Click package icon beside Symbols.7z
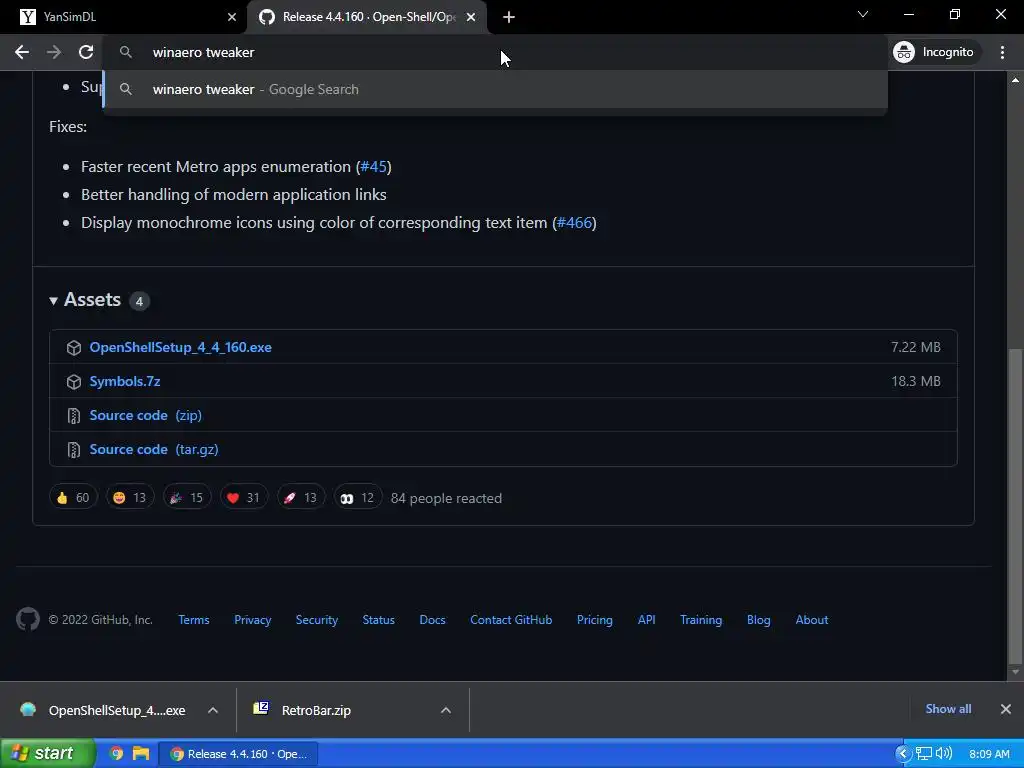The width and height of the screenshot is (1024, 768). click(x=74, y=381)
